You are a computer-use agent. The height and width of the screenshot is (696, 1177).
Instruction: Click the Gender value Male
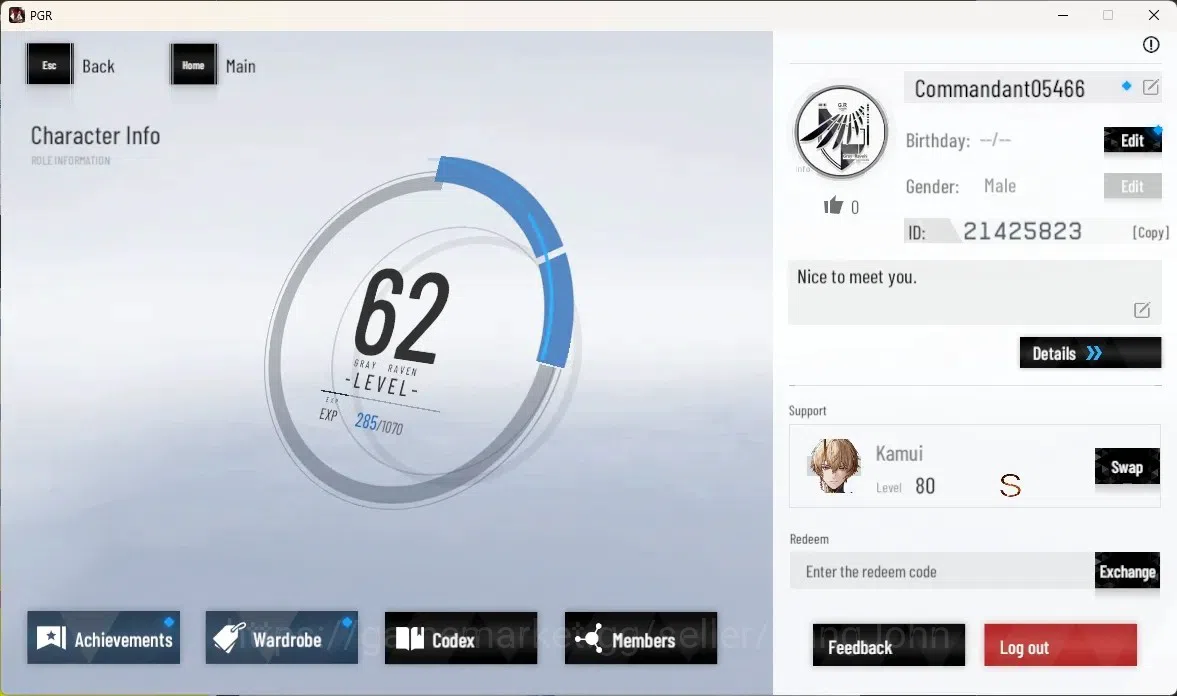[x=1000, y=186]
